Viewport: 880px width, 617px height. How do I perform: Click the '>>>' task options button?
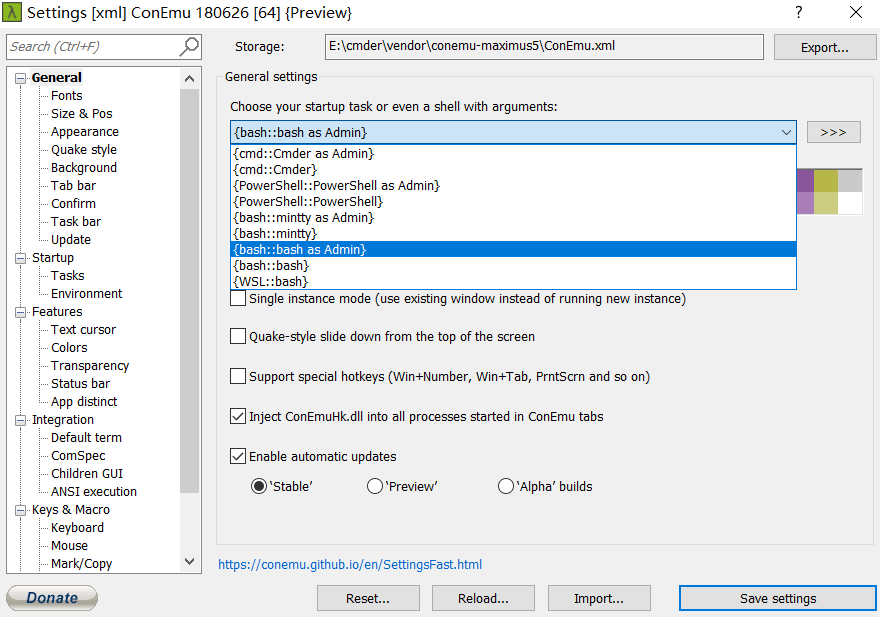833,131
